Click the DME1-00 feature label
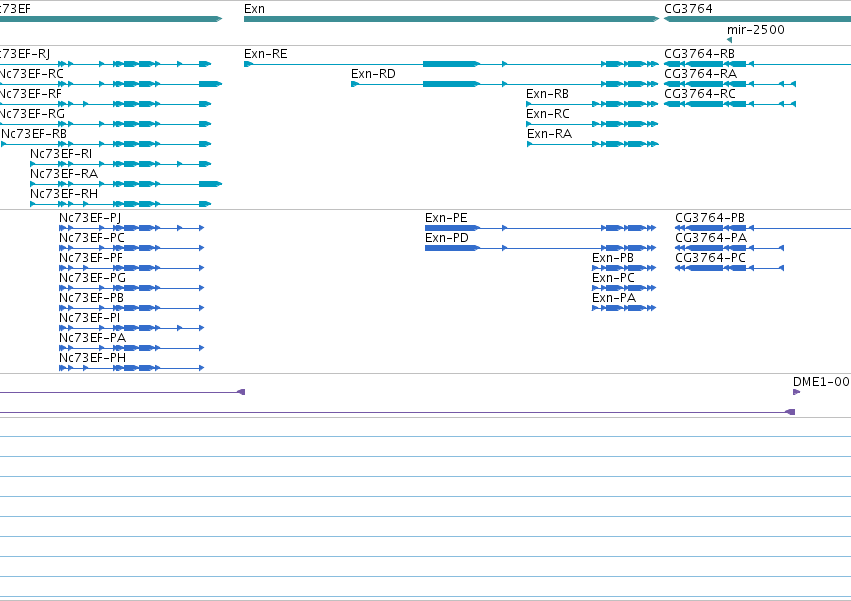The width and height of the screenshot is (851, 601). coord(821,382)
